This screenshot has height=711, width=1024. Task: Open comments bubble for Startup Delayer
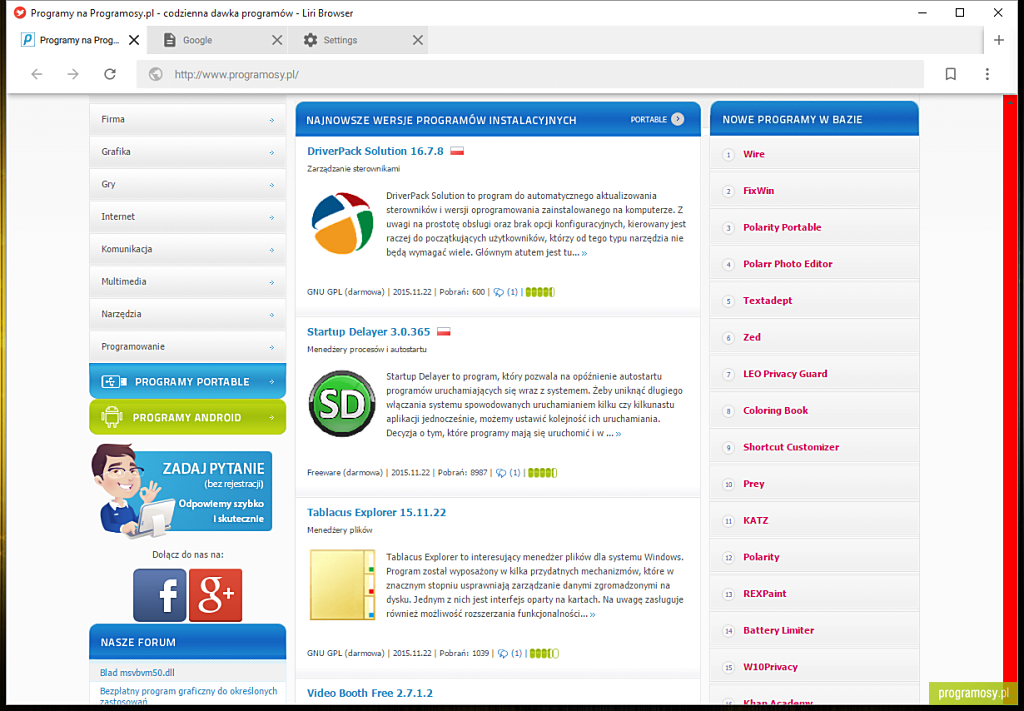click(502, 473)
